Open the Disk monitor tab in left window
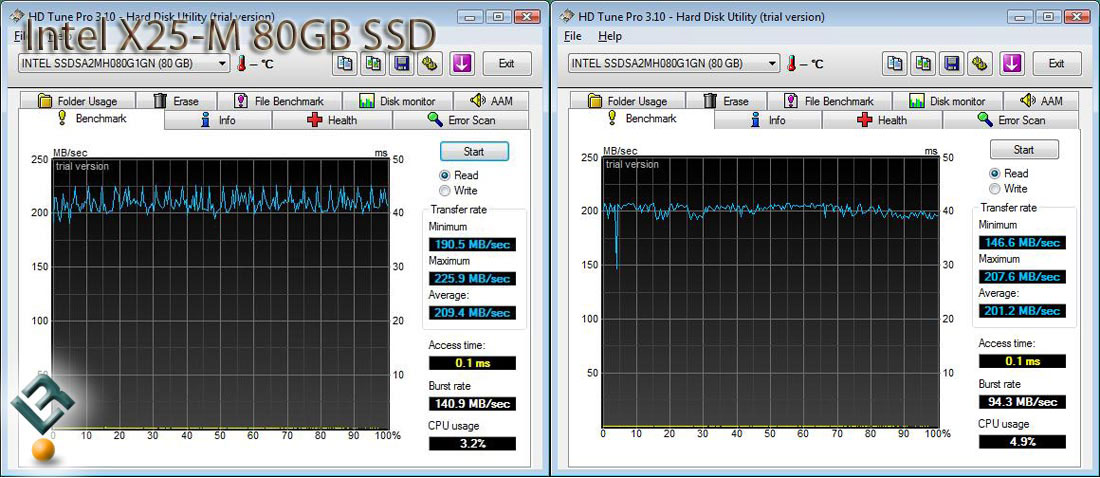The width and height of the screenshot is (1100, 478). pyautogui.click(x=396, y=101)
